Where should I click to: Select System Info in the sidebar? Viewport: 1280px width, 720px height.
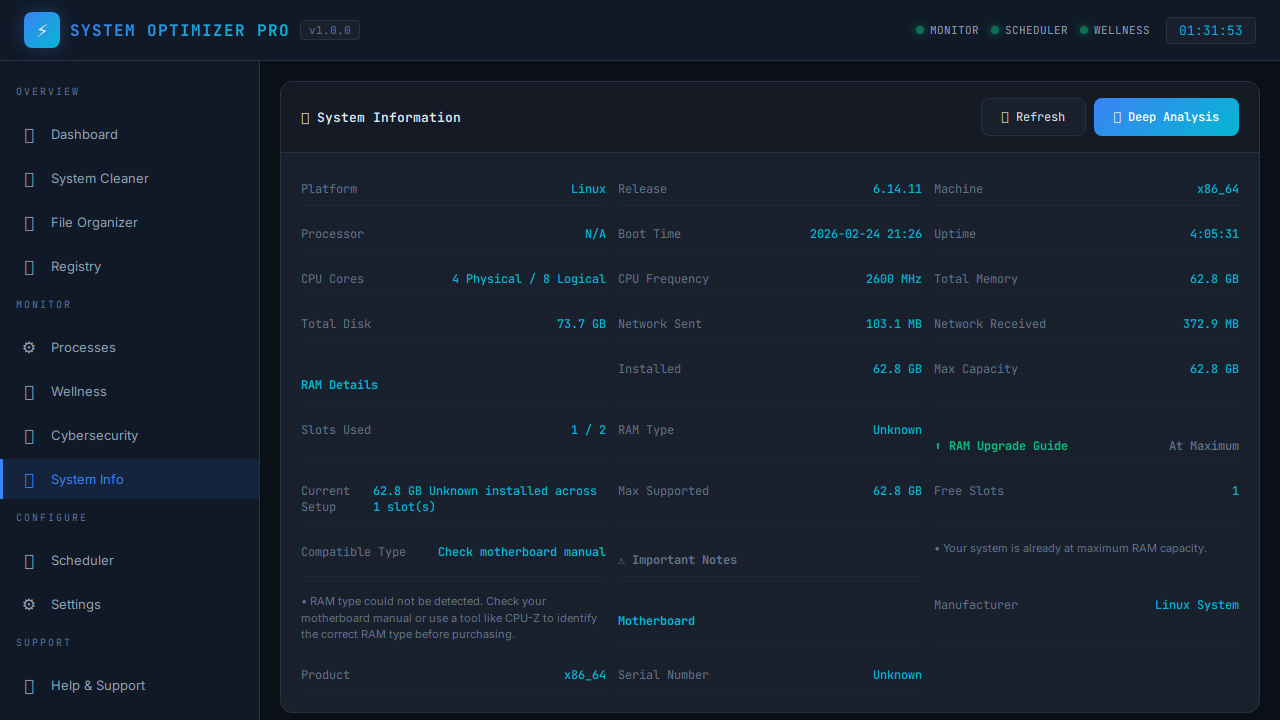(x=87, y=479)
